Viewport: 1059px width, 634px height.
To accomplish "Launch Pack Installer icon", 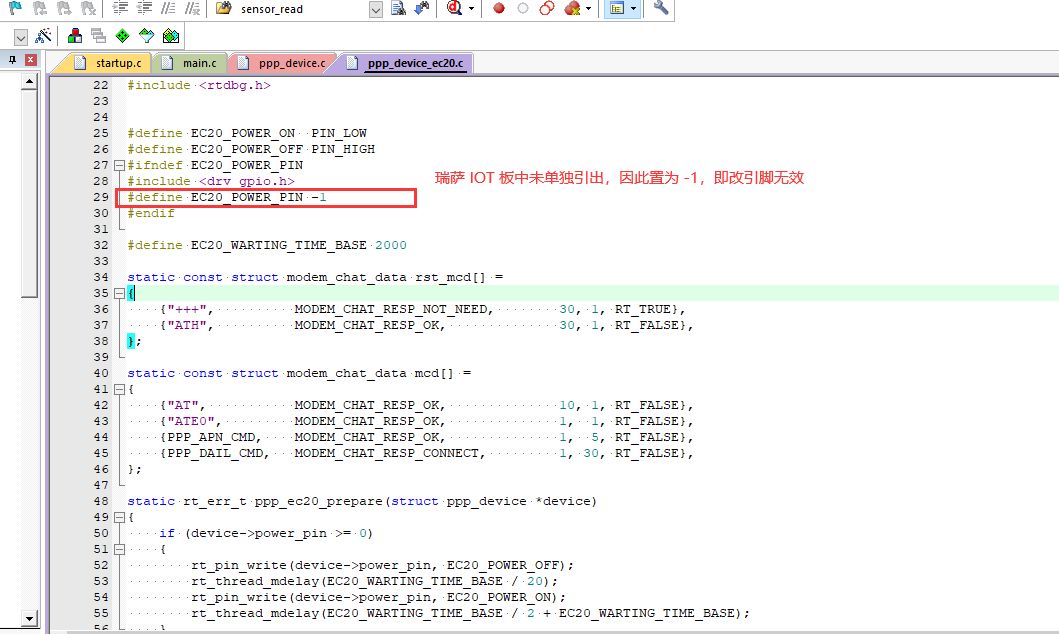I will click(x=171, y=36).
